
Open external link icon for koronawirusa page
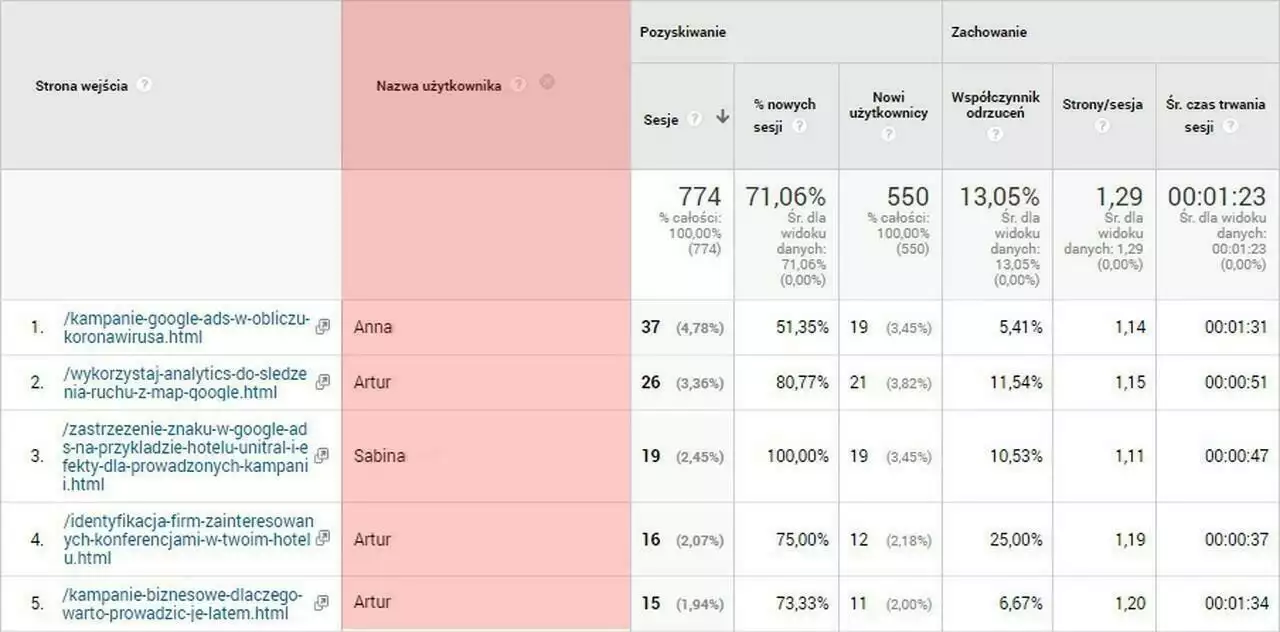point(322,327)
